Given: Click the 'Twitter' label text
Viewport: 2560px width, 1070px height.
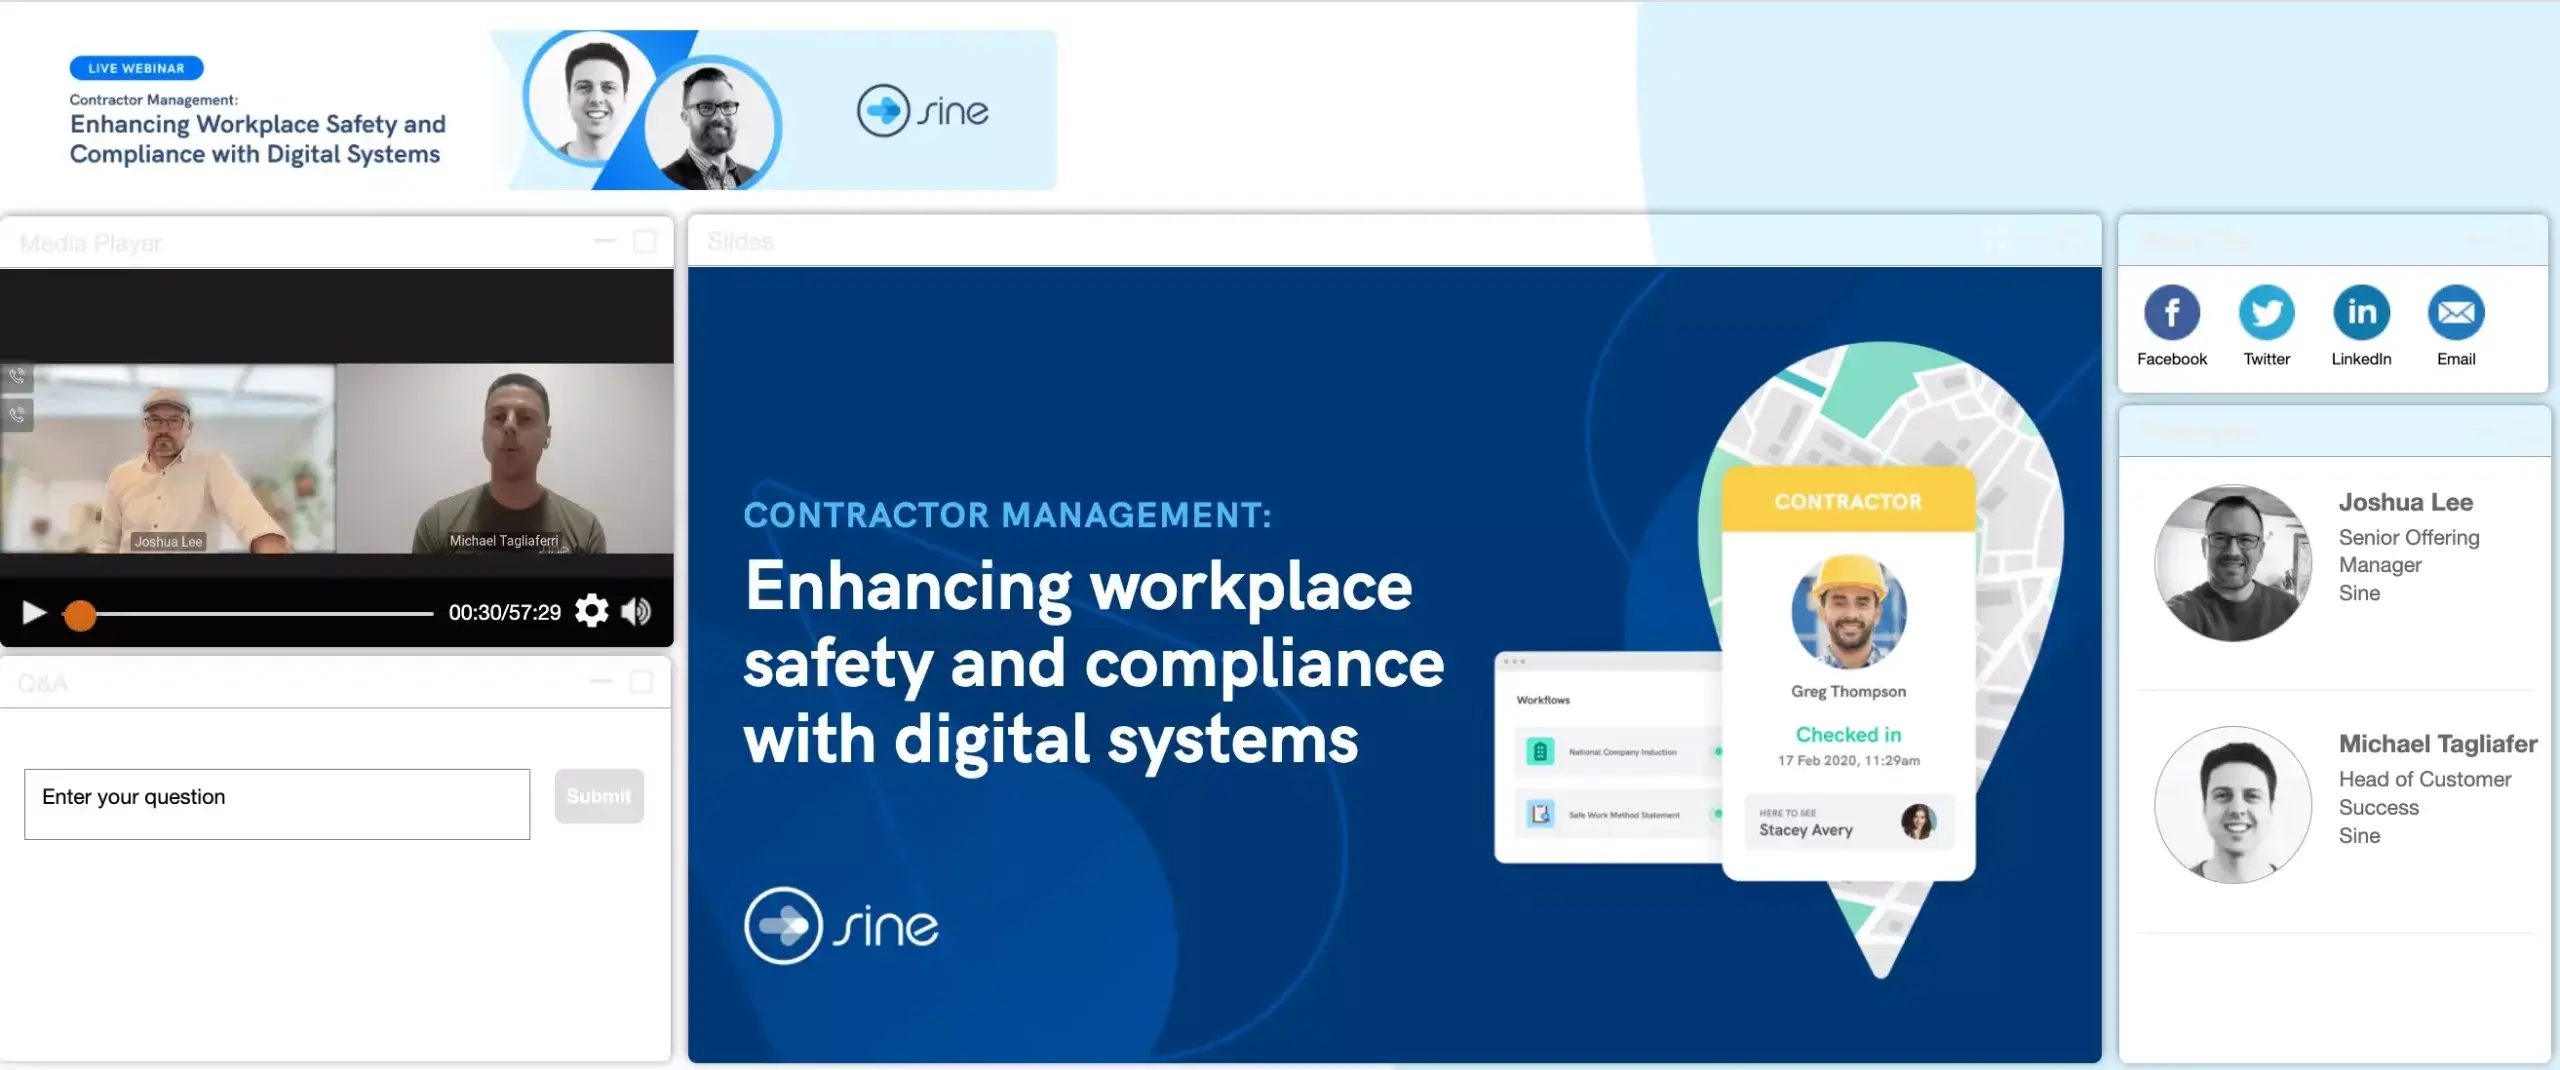Looking at the screenshot, I should pos(2266,359).
